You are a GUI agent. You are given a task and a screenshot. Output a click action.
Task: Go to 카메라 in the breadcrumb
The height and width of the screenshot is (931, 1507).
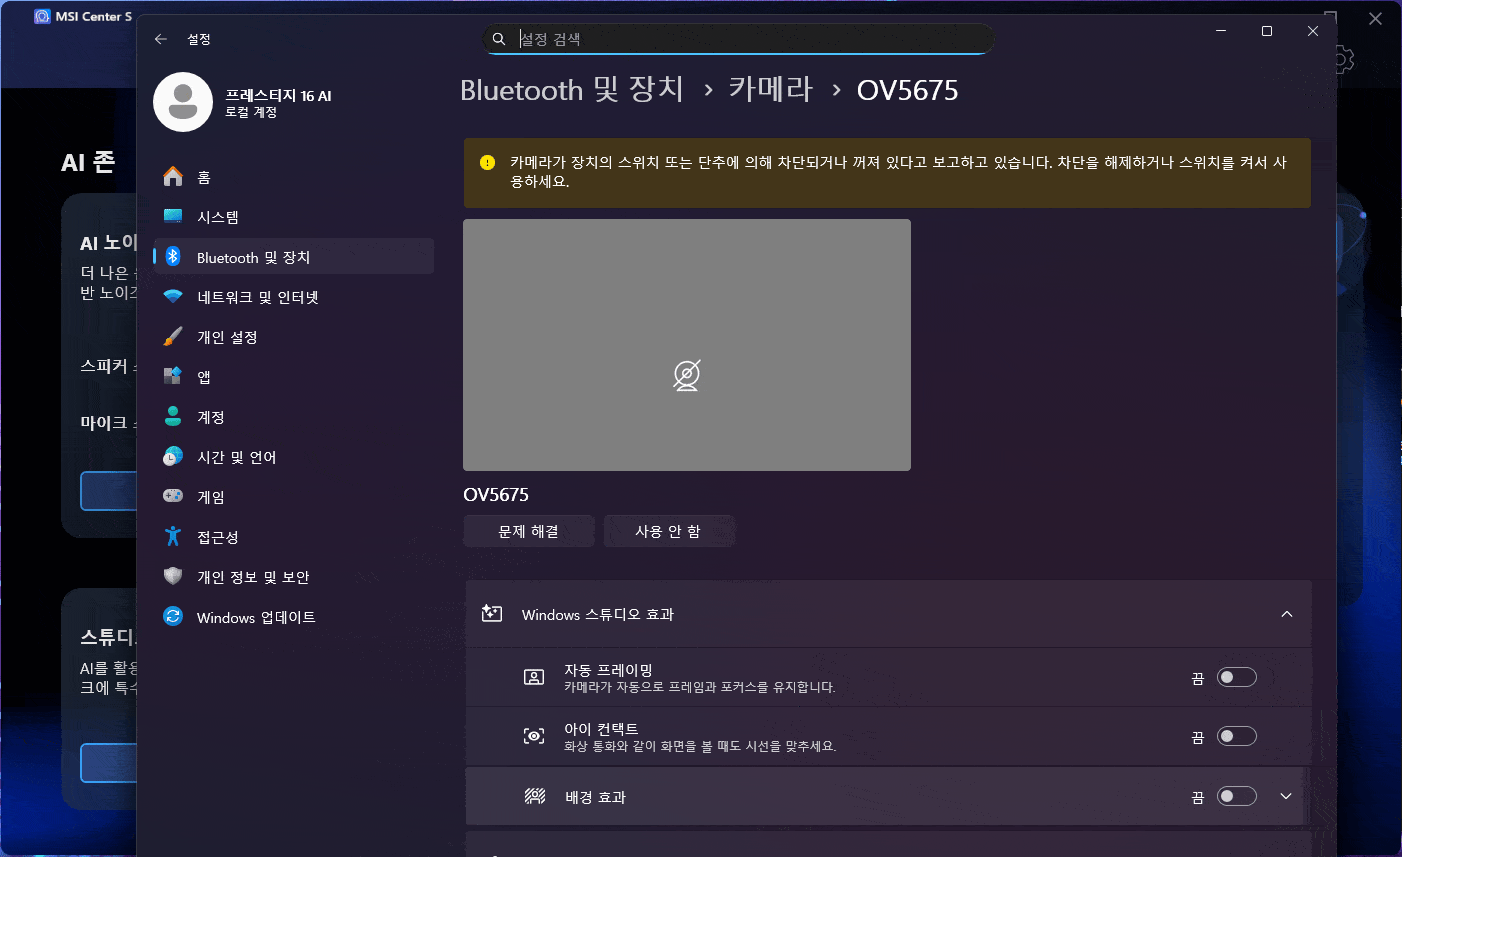[x=770, y=90]
